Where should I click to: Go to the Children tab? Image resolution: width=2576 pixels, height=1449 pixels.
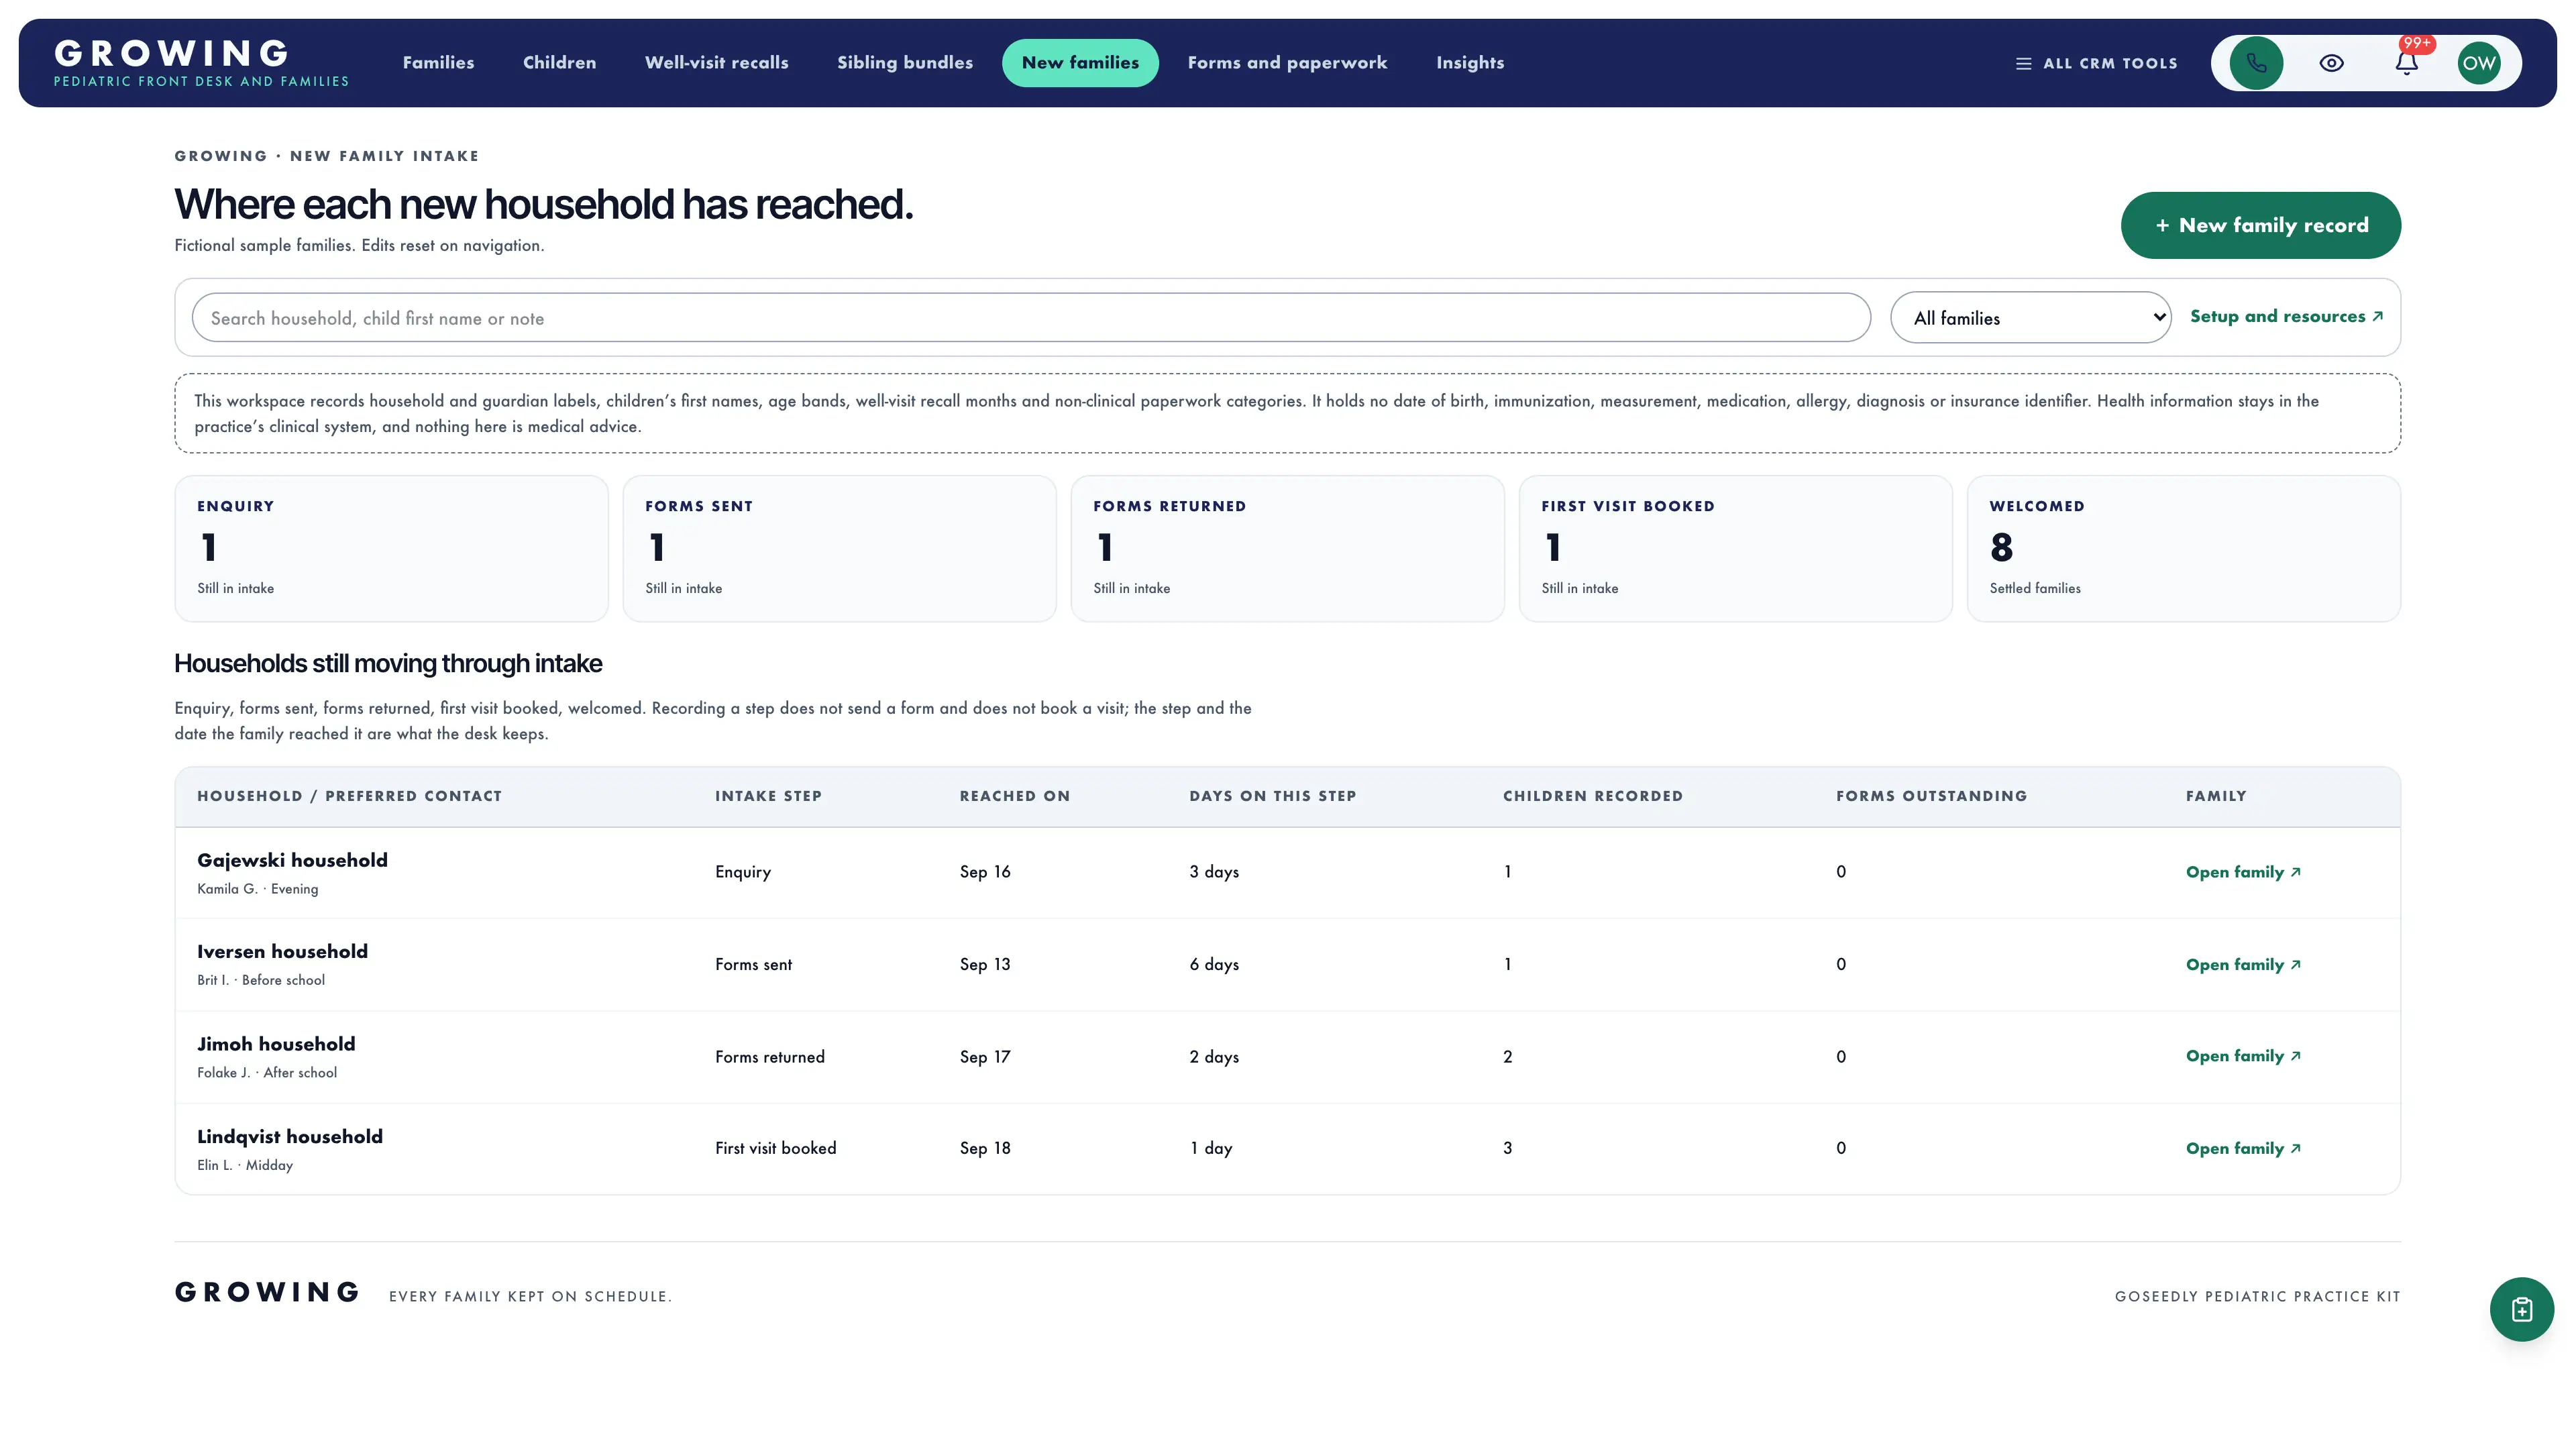click(x=559, y=63)
